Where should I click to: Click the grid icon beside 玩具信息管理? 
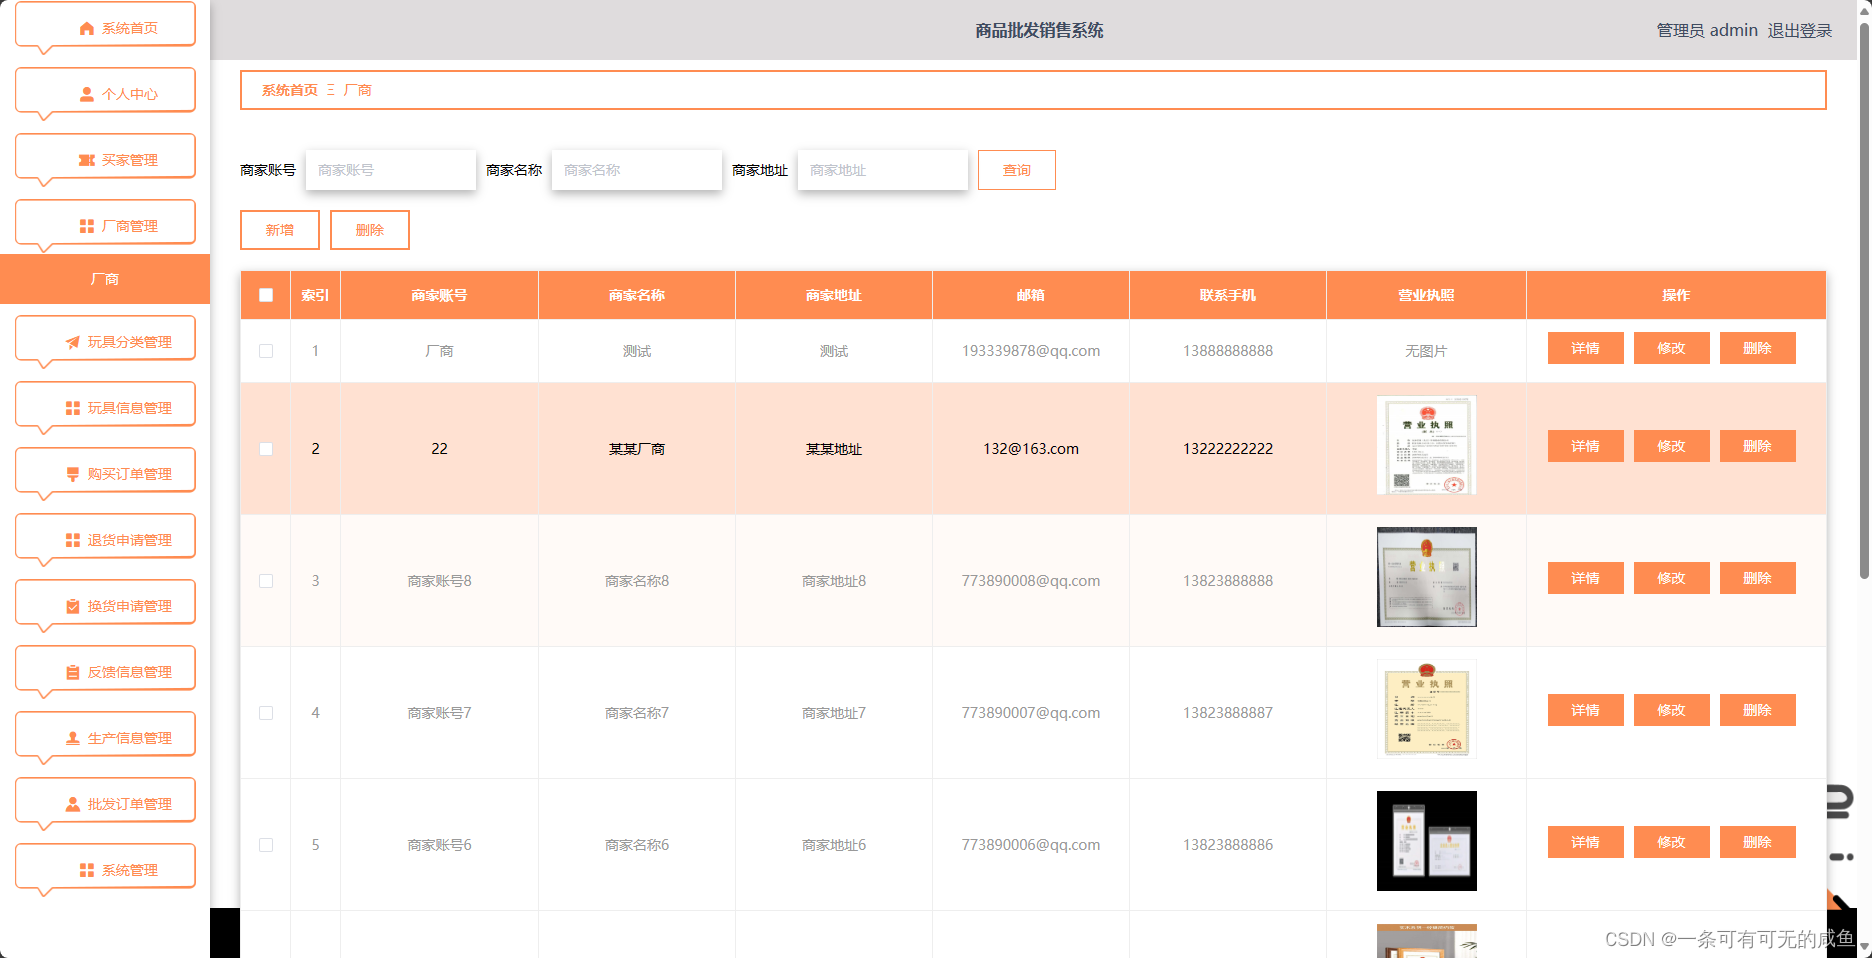(73, 408)
